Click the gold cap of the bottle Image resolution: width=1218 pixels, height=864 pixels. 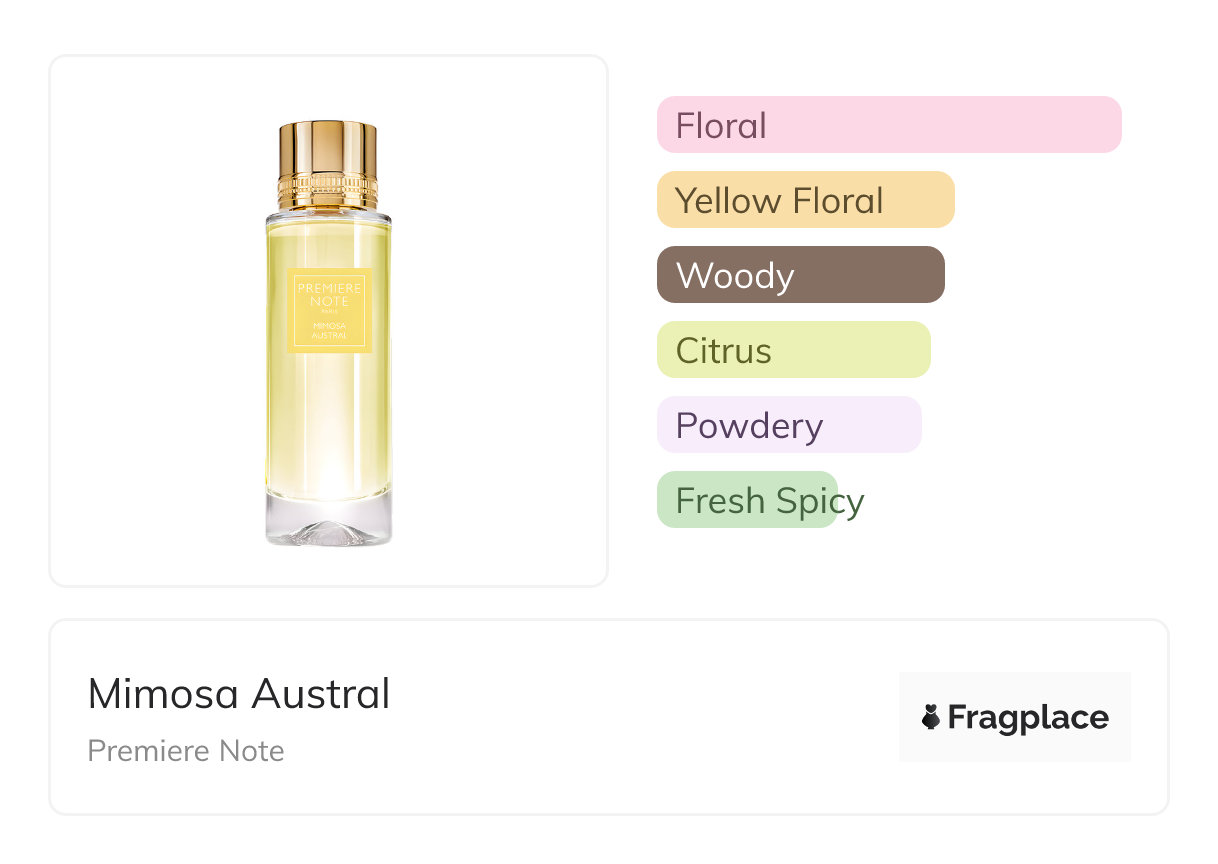[x=328, y=146]
